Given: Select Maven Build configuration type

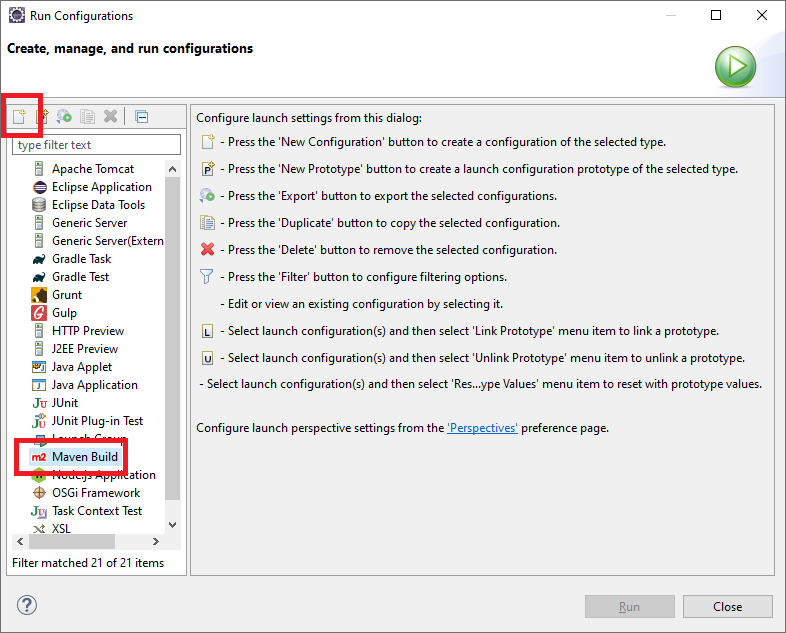Looking at the screenshot, I should [85, 457].
